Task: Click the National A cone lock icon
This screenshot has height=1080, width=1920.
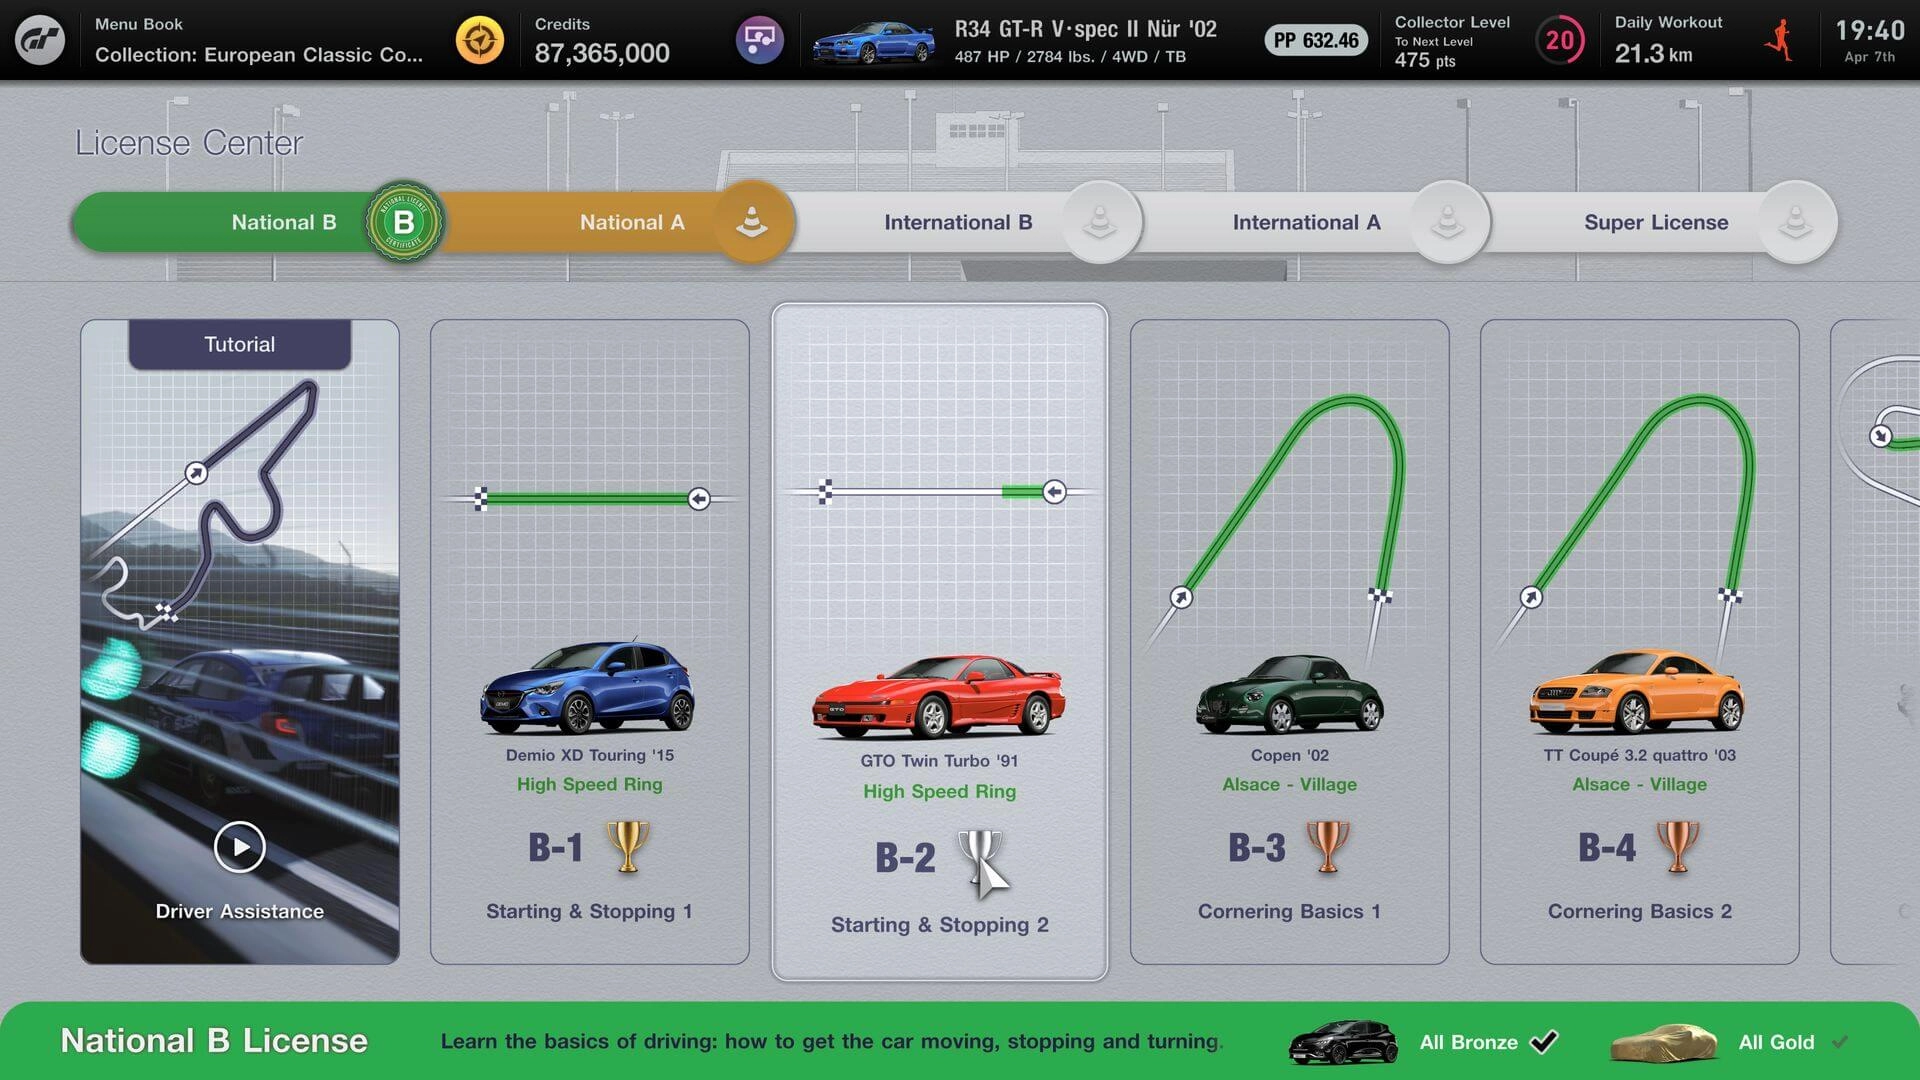Action: [752, 222]
